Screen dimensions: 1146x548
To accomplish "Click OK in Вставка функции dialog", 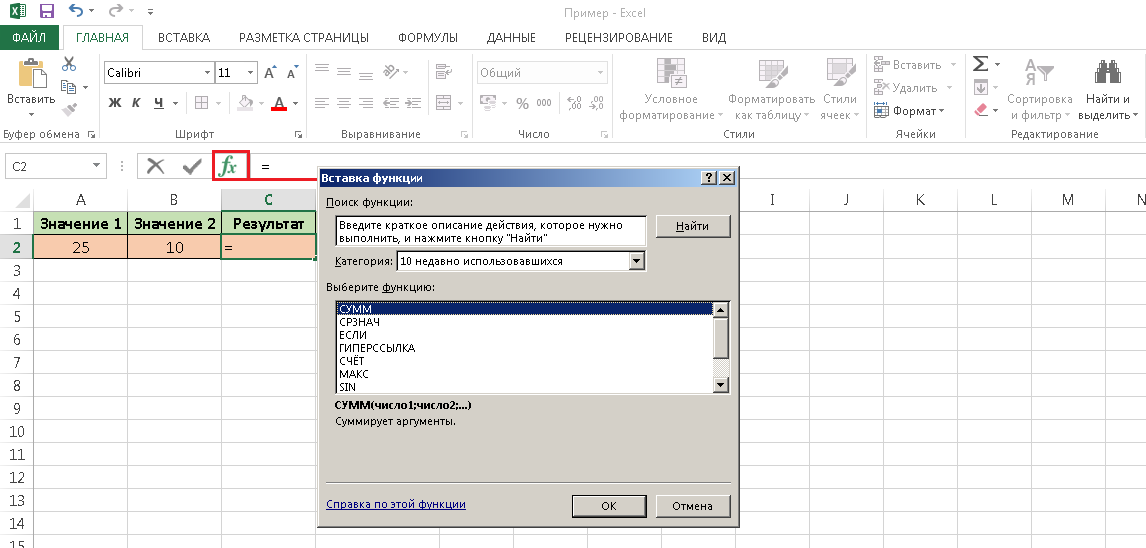I will click(609, 506).
